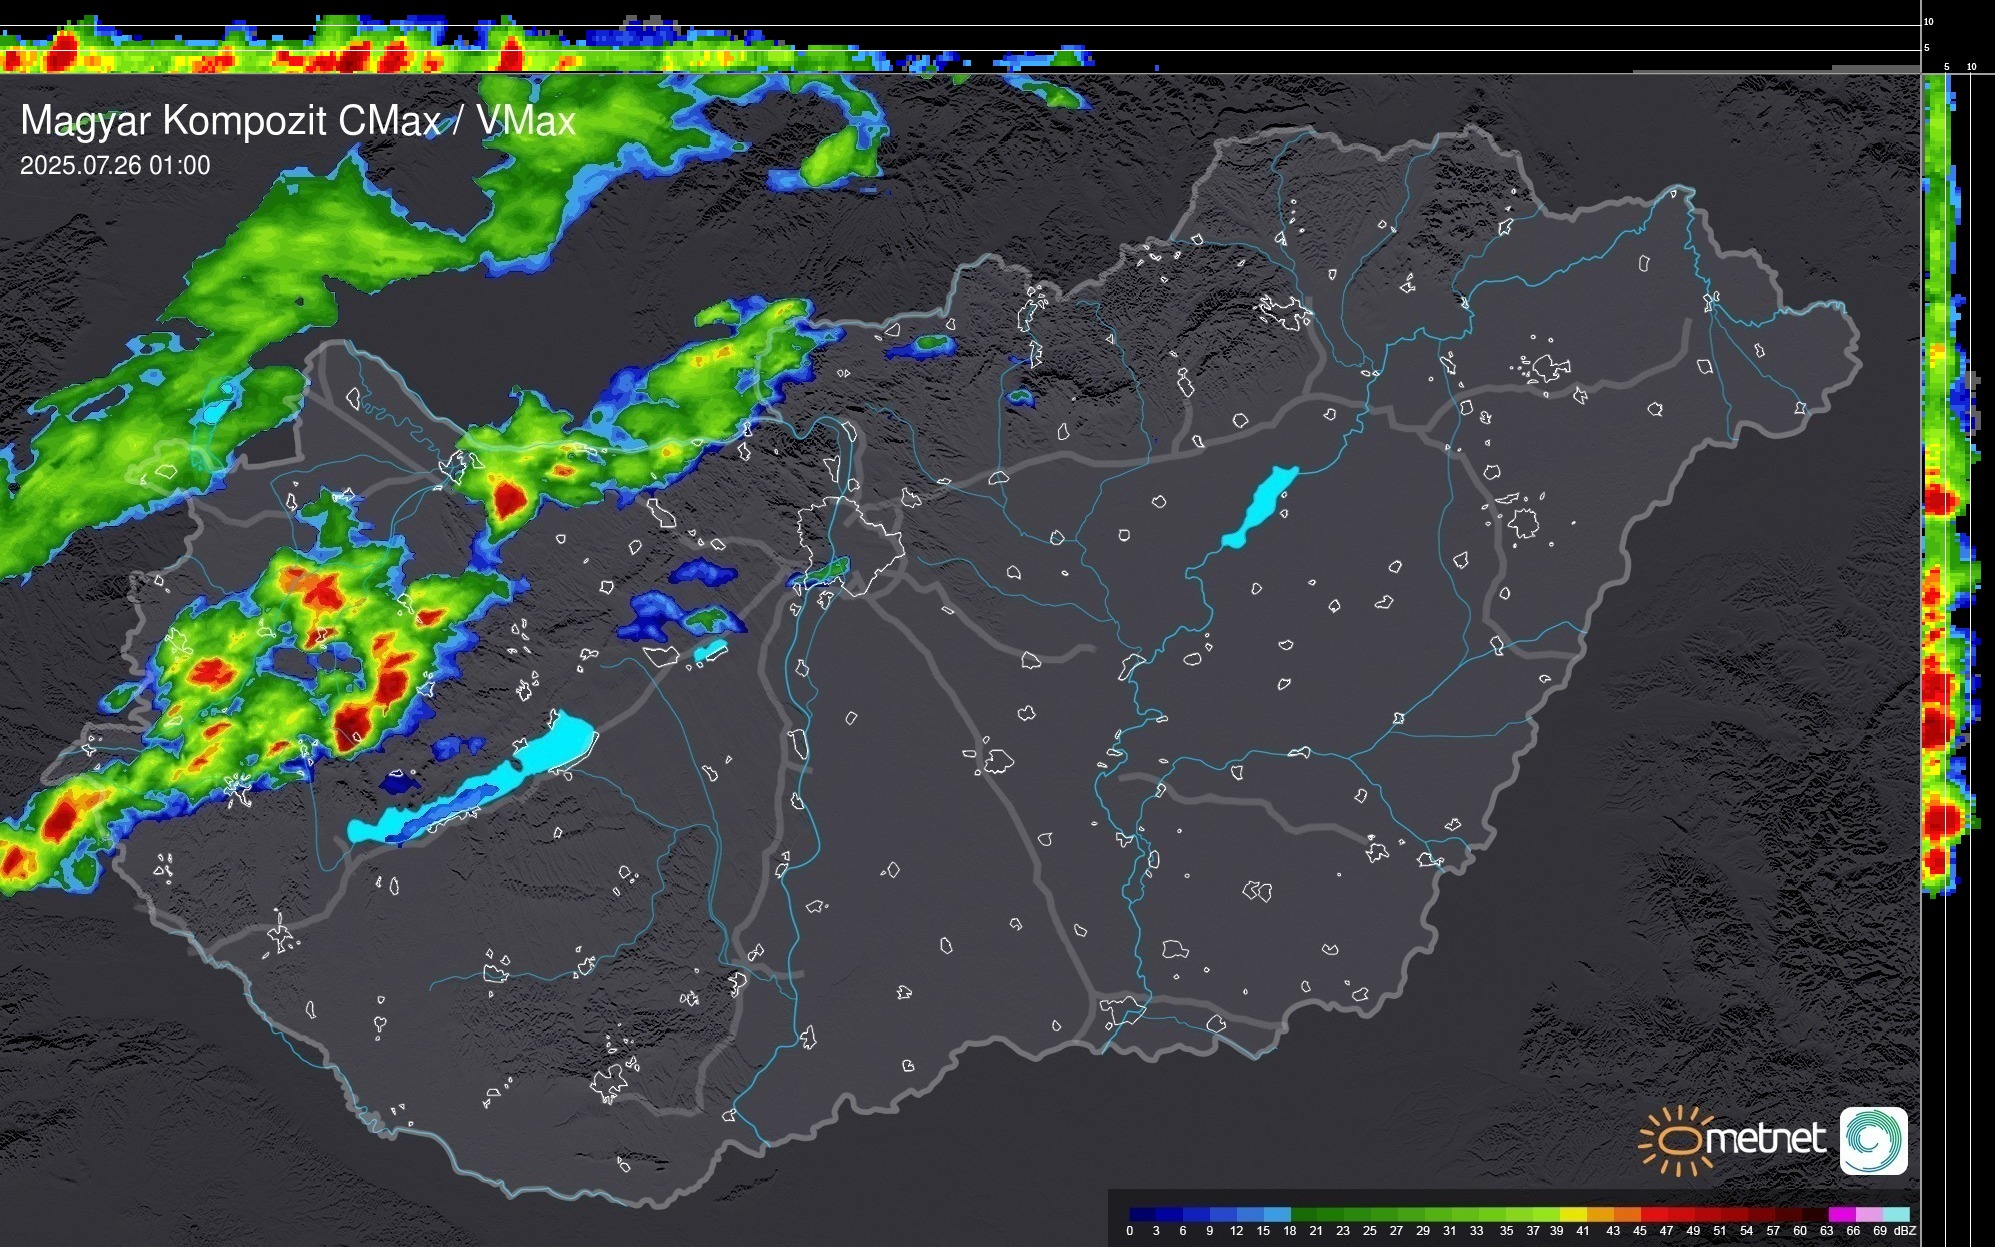
Task: Click the red storm cell near Győr
Action: tap(510, 496)
